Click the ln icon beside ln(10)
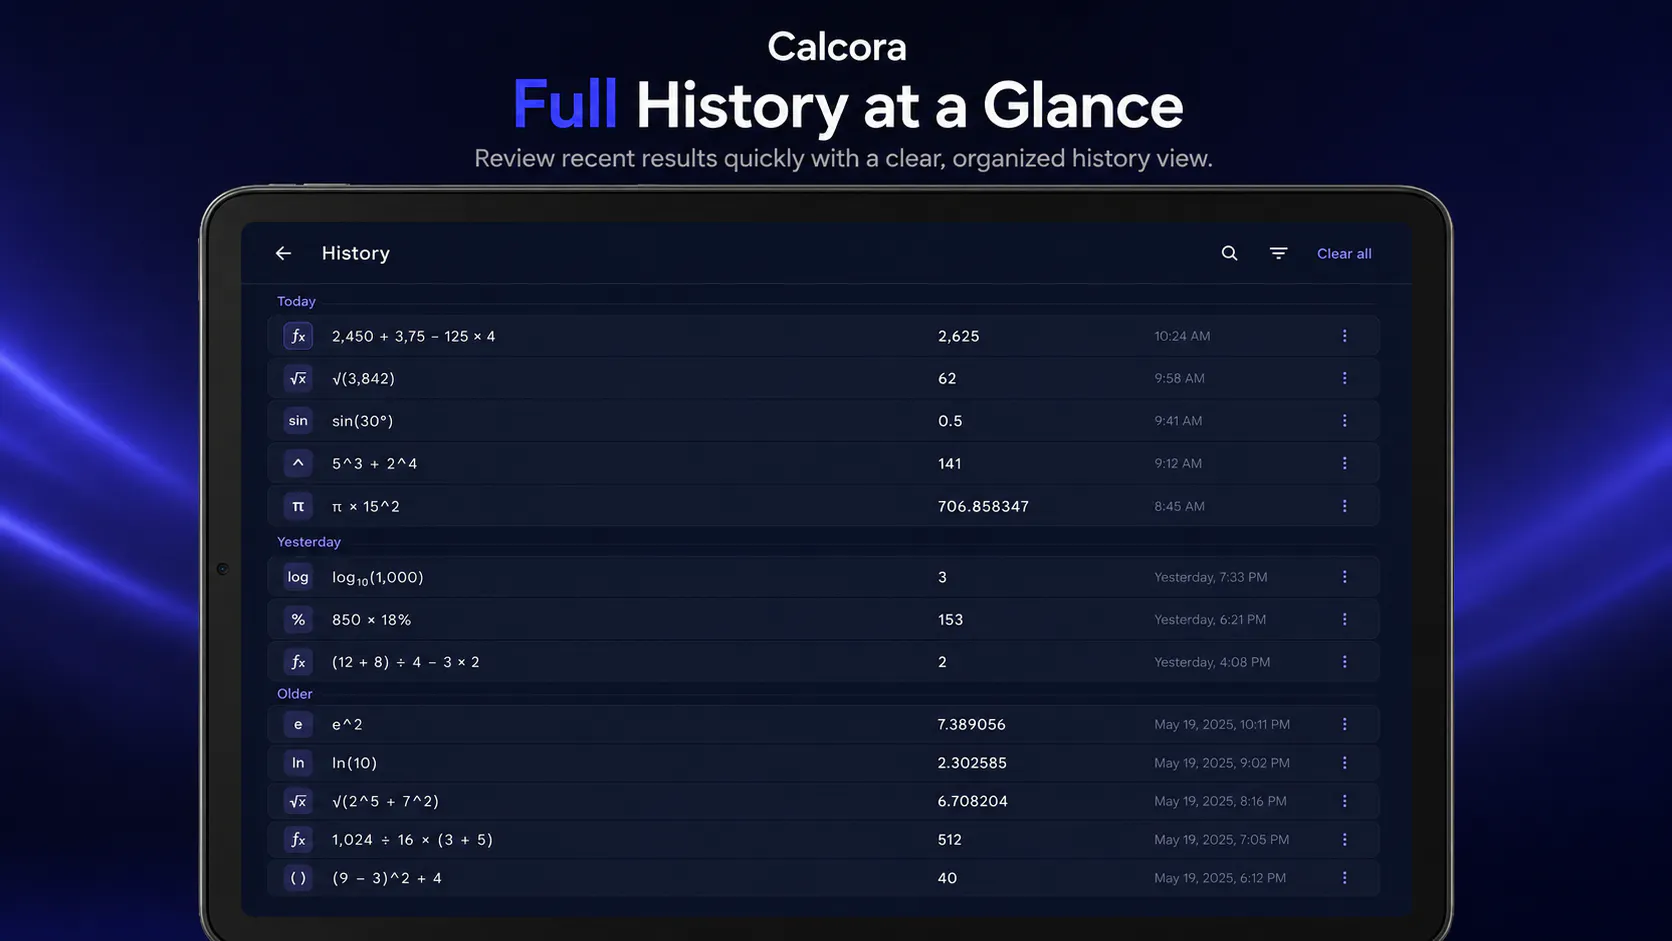 [298, 763]
